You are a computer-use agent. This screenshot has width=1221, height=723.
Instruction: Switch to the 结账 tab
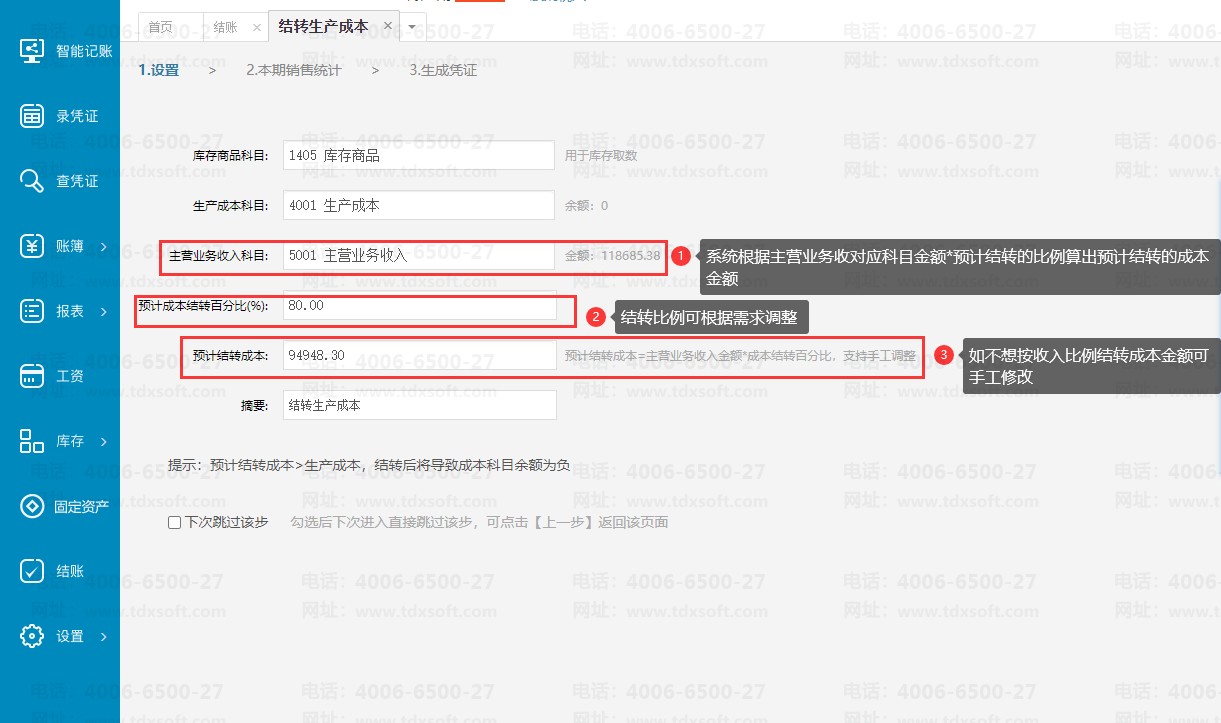click(226, 27)
